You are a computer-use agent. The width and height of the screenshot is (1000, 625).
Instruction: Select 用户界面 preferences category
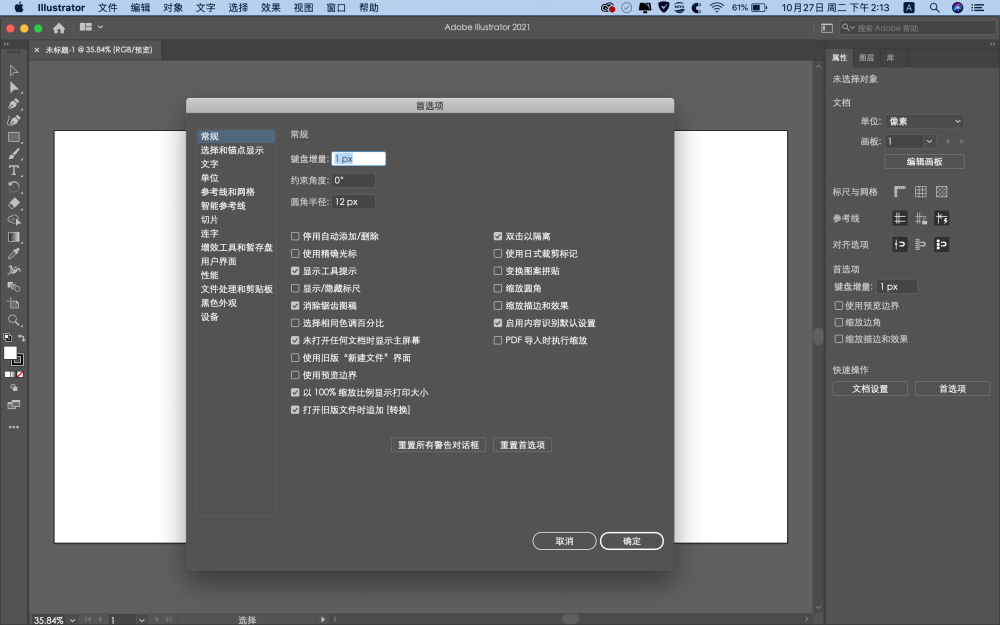pos(219,261)
